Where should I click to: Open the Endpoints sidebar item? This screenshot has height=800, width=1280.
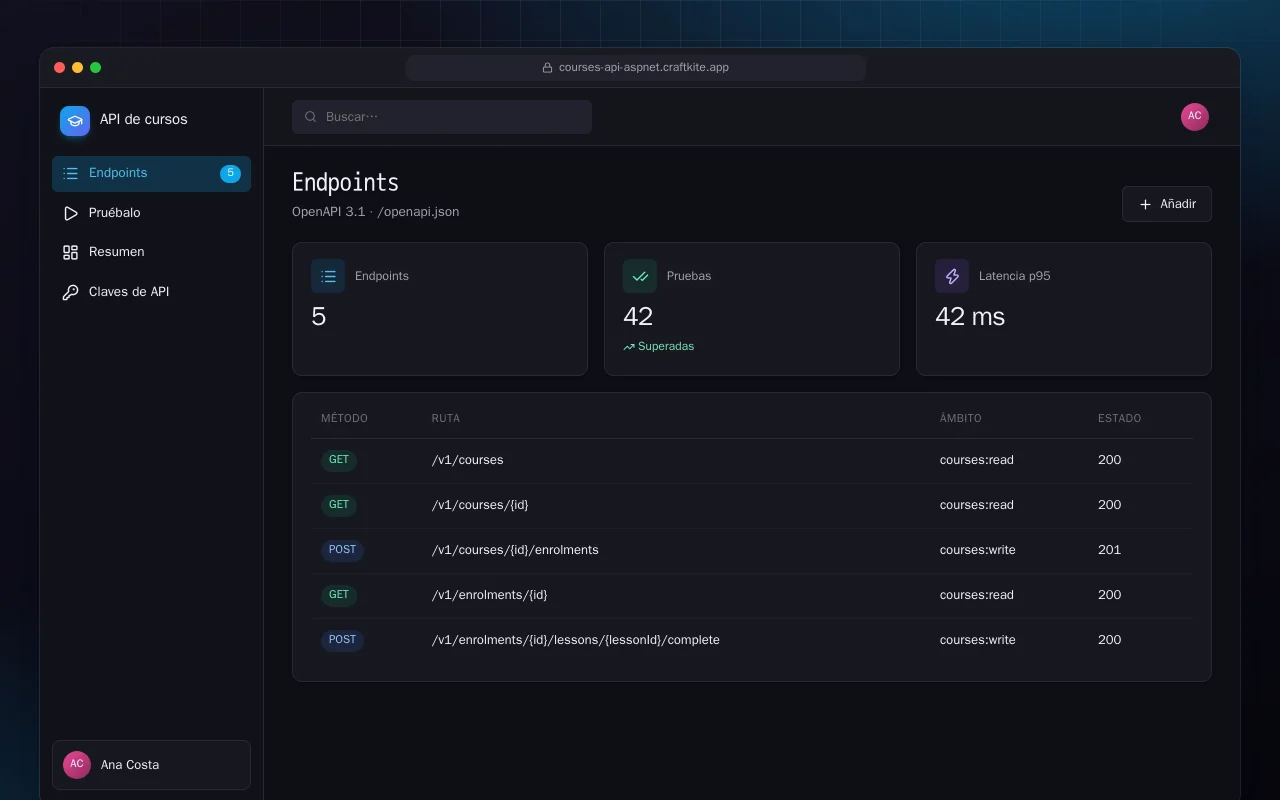[151, 173]
